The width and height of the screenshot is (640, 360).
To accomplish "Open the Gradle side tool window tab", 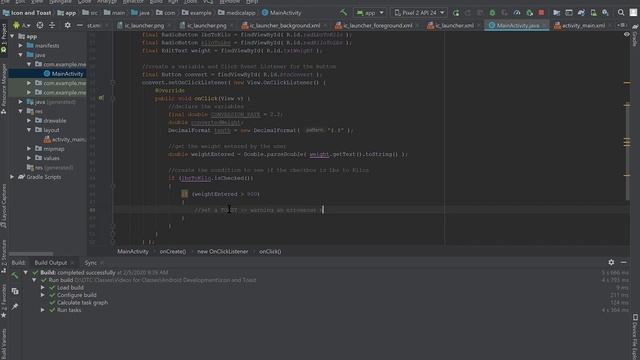I will [635, 35].
